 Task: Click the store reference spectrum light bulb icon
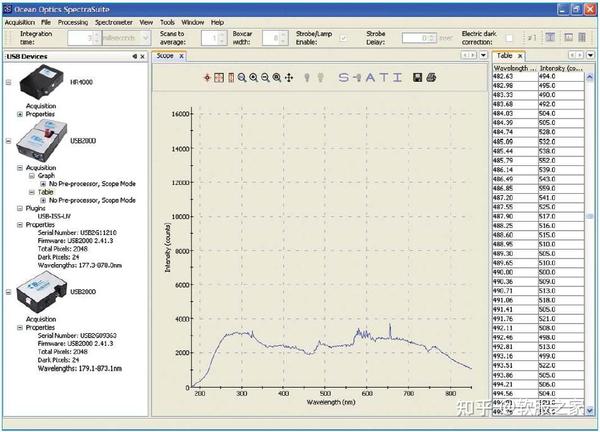(x=321, y=78)
